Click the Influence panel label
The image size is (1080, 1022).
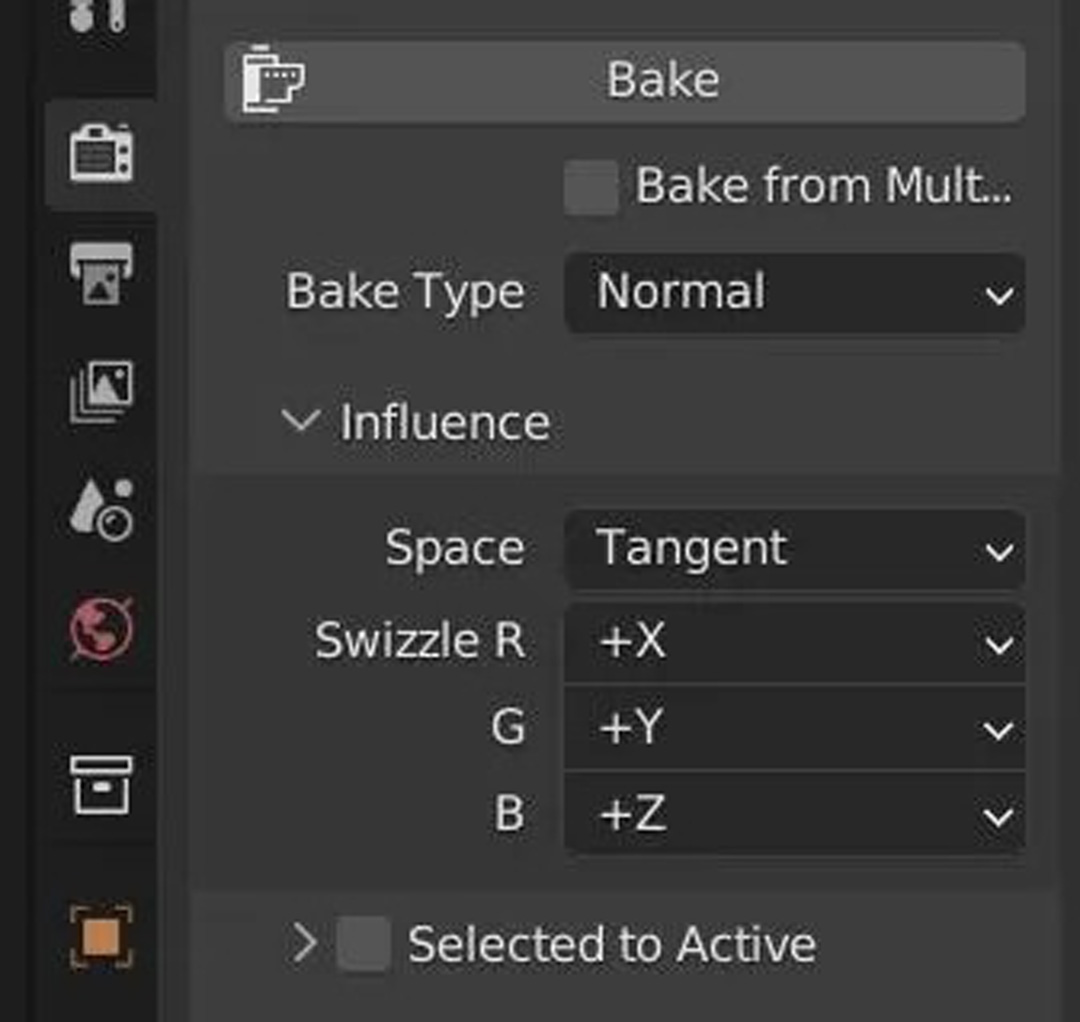click(445, 421)
